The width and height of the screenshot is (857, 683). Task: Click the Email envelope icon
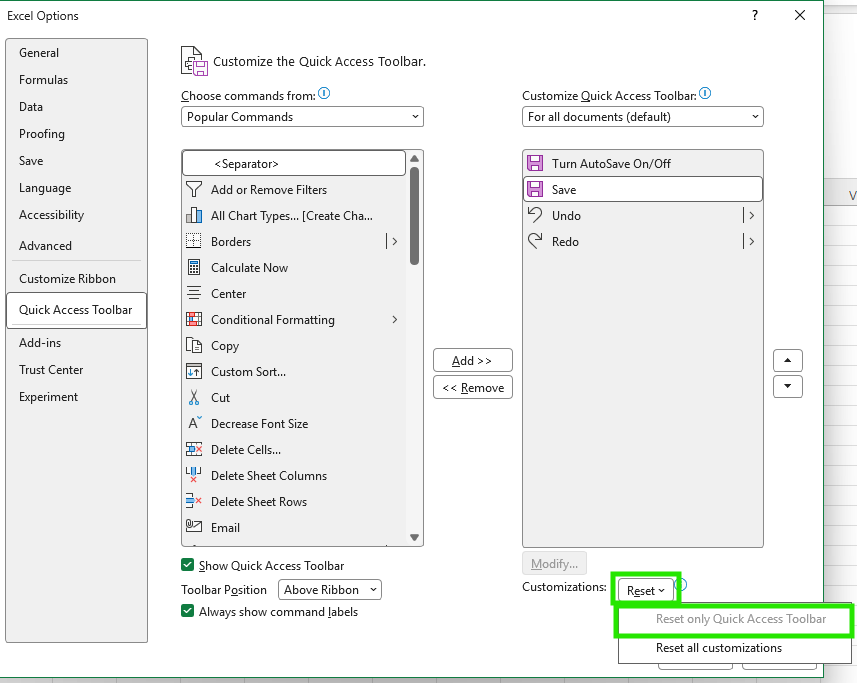coord(193,527)
